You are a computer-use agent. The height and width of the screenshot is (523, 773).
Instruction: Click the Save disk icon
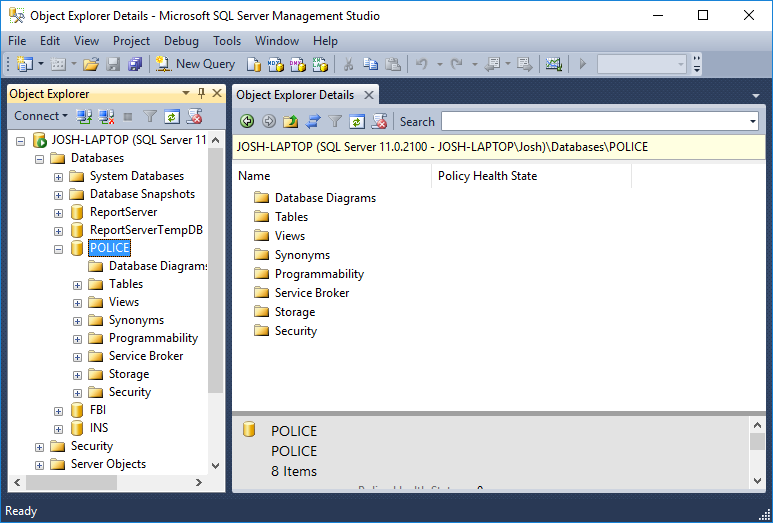click(x=113, y=64)
